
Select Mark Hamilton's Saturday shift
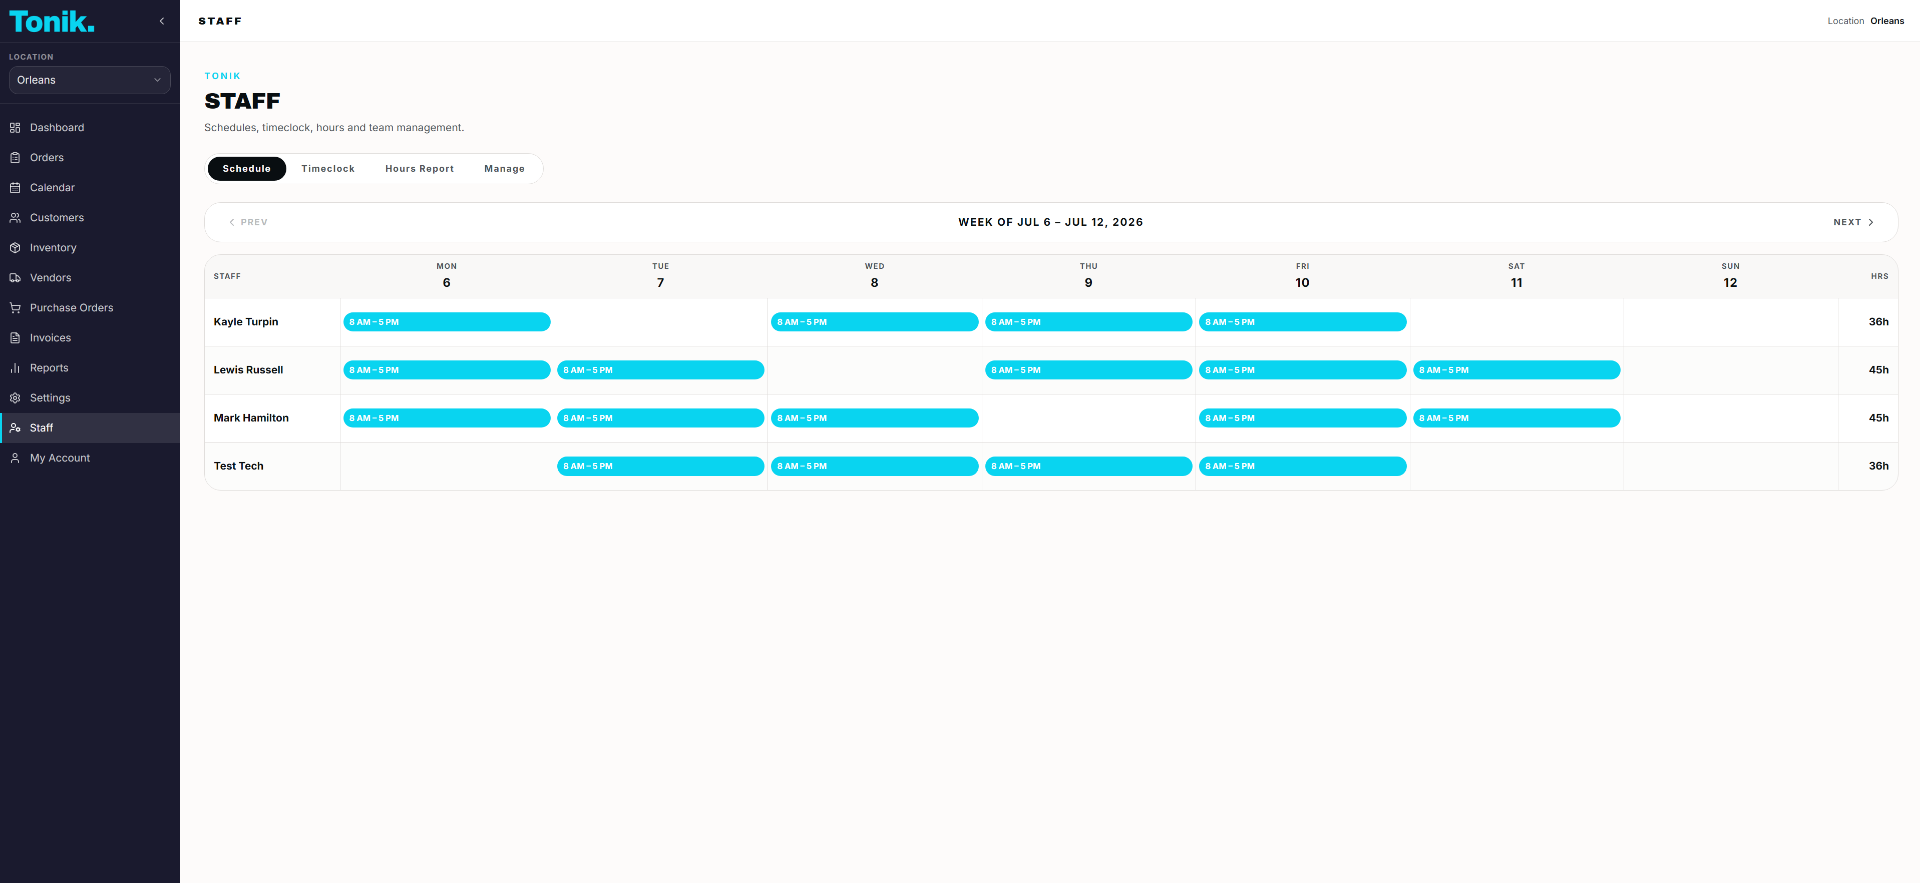click(x=1517, y=418)
